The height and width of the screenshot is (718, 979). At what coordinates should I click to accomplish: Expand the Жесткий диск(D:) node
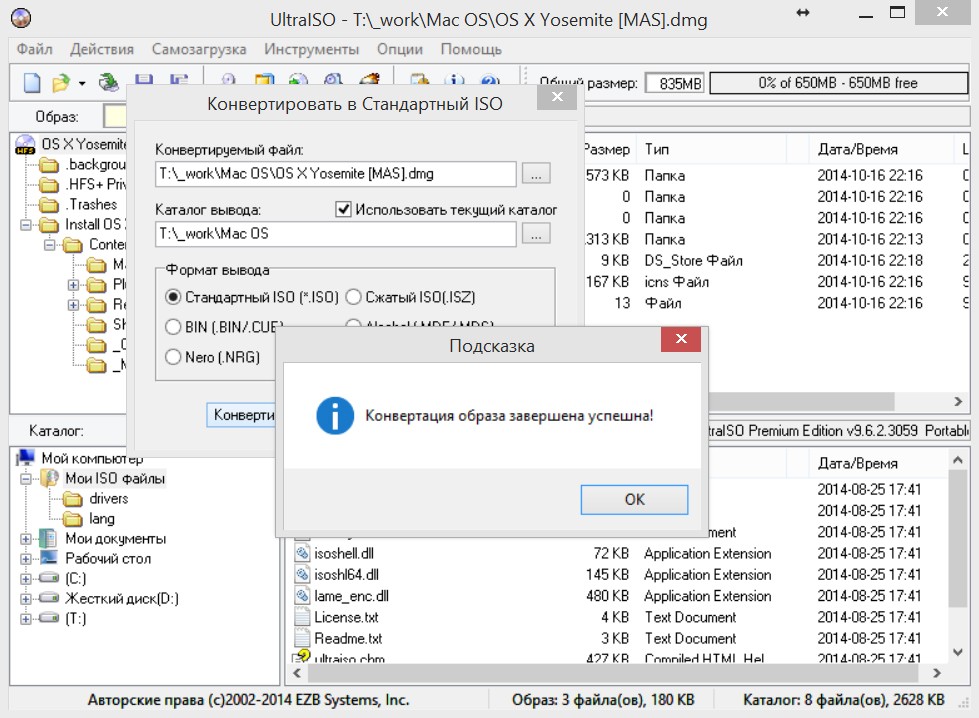point(26,599)
